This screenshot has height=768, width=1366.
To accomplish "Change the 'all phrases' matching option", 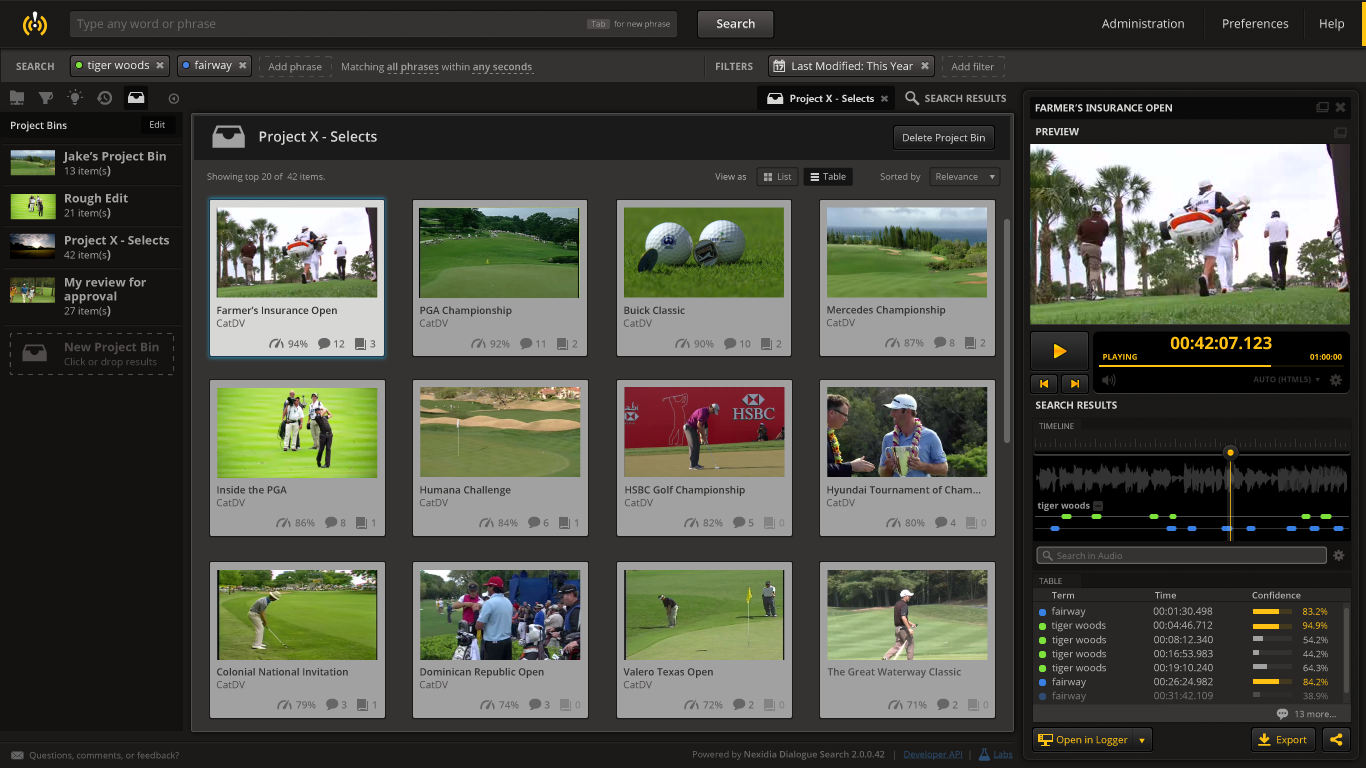I will click(x=413, y=67).
